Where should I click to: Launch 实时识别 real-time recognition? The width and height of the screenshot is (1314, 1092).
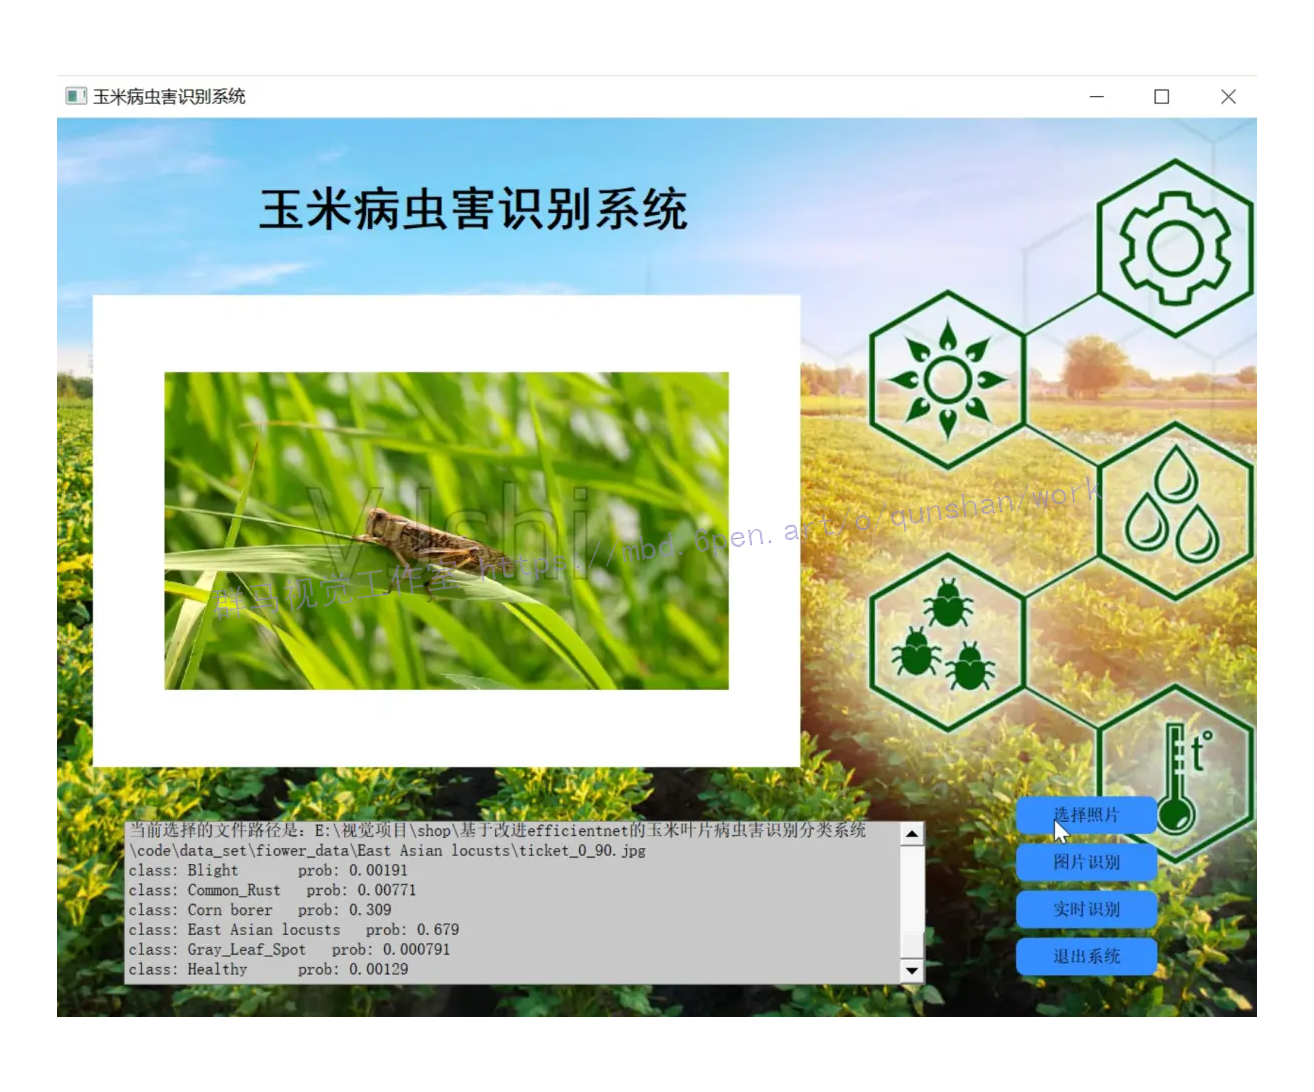[1086, 909]
